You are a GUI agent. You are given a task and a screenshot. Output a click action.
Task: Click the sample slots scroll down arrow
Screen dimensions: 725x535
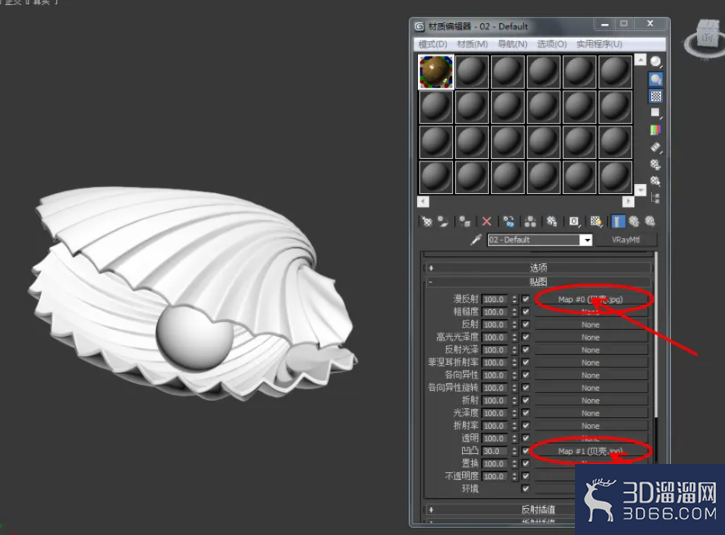[640, 190]
